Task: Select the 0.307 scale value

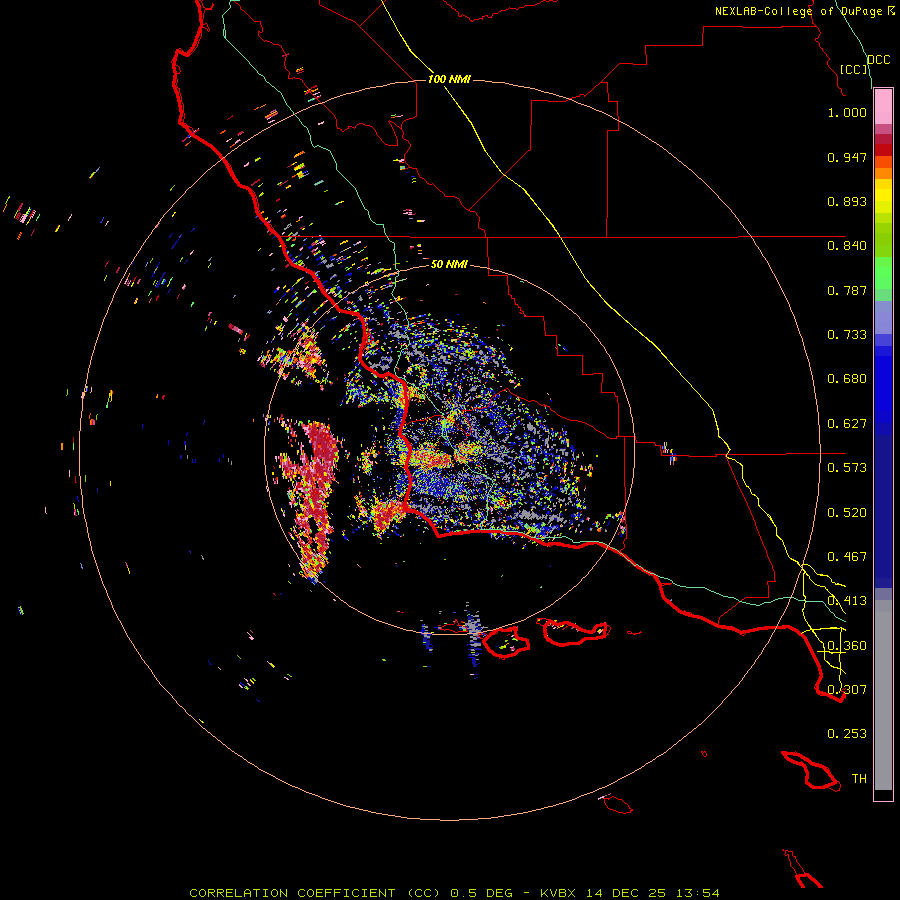Action: pos(847,690)
